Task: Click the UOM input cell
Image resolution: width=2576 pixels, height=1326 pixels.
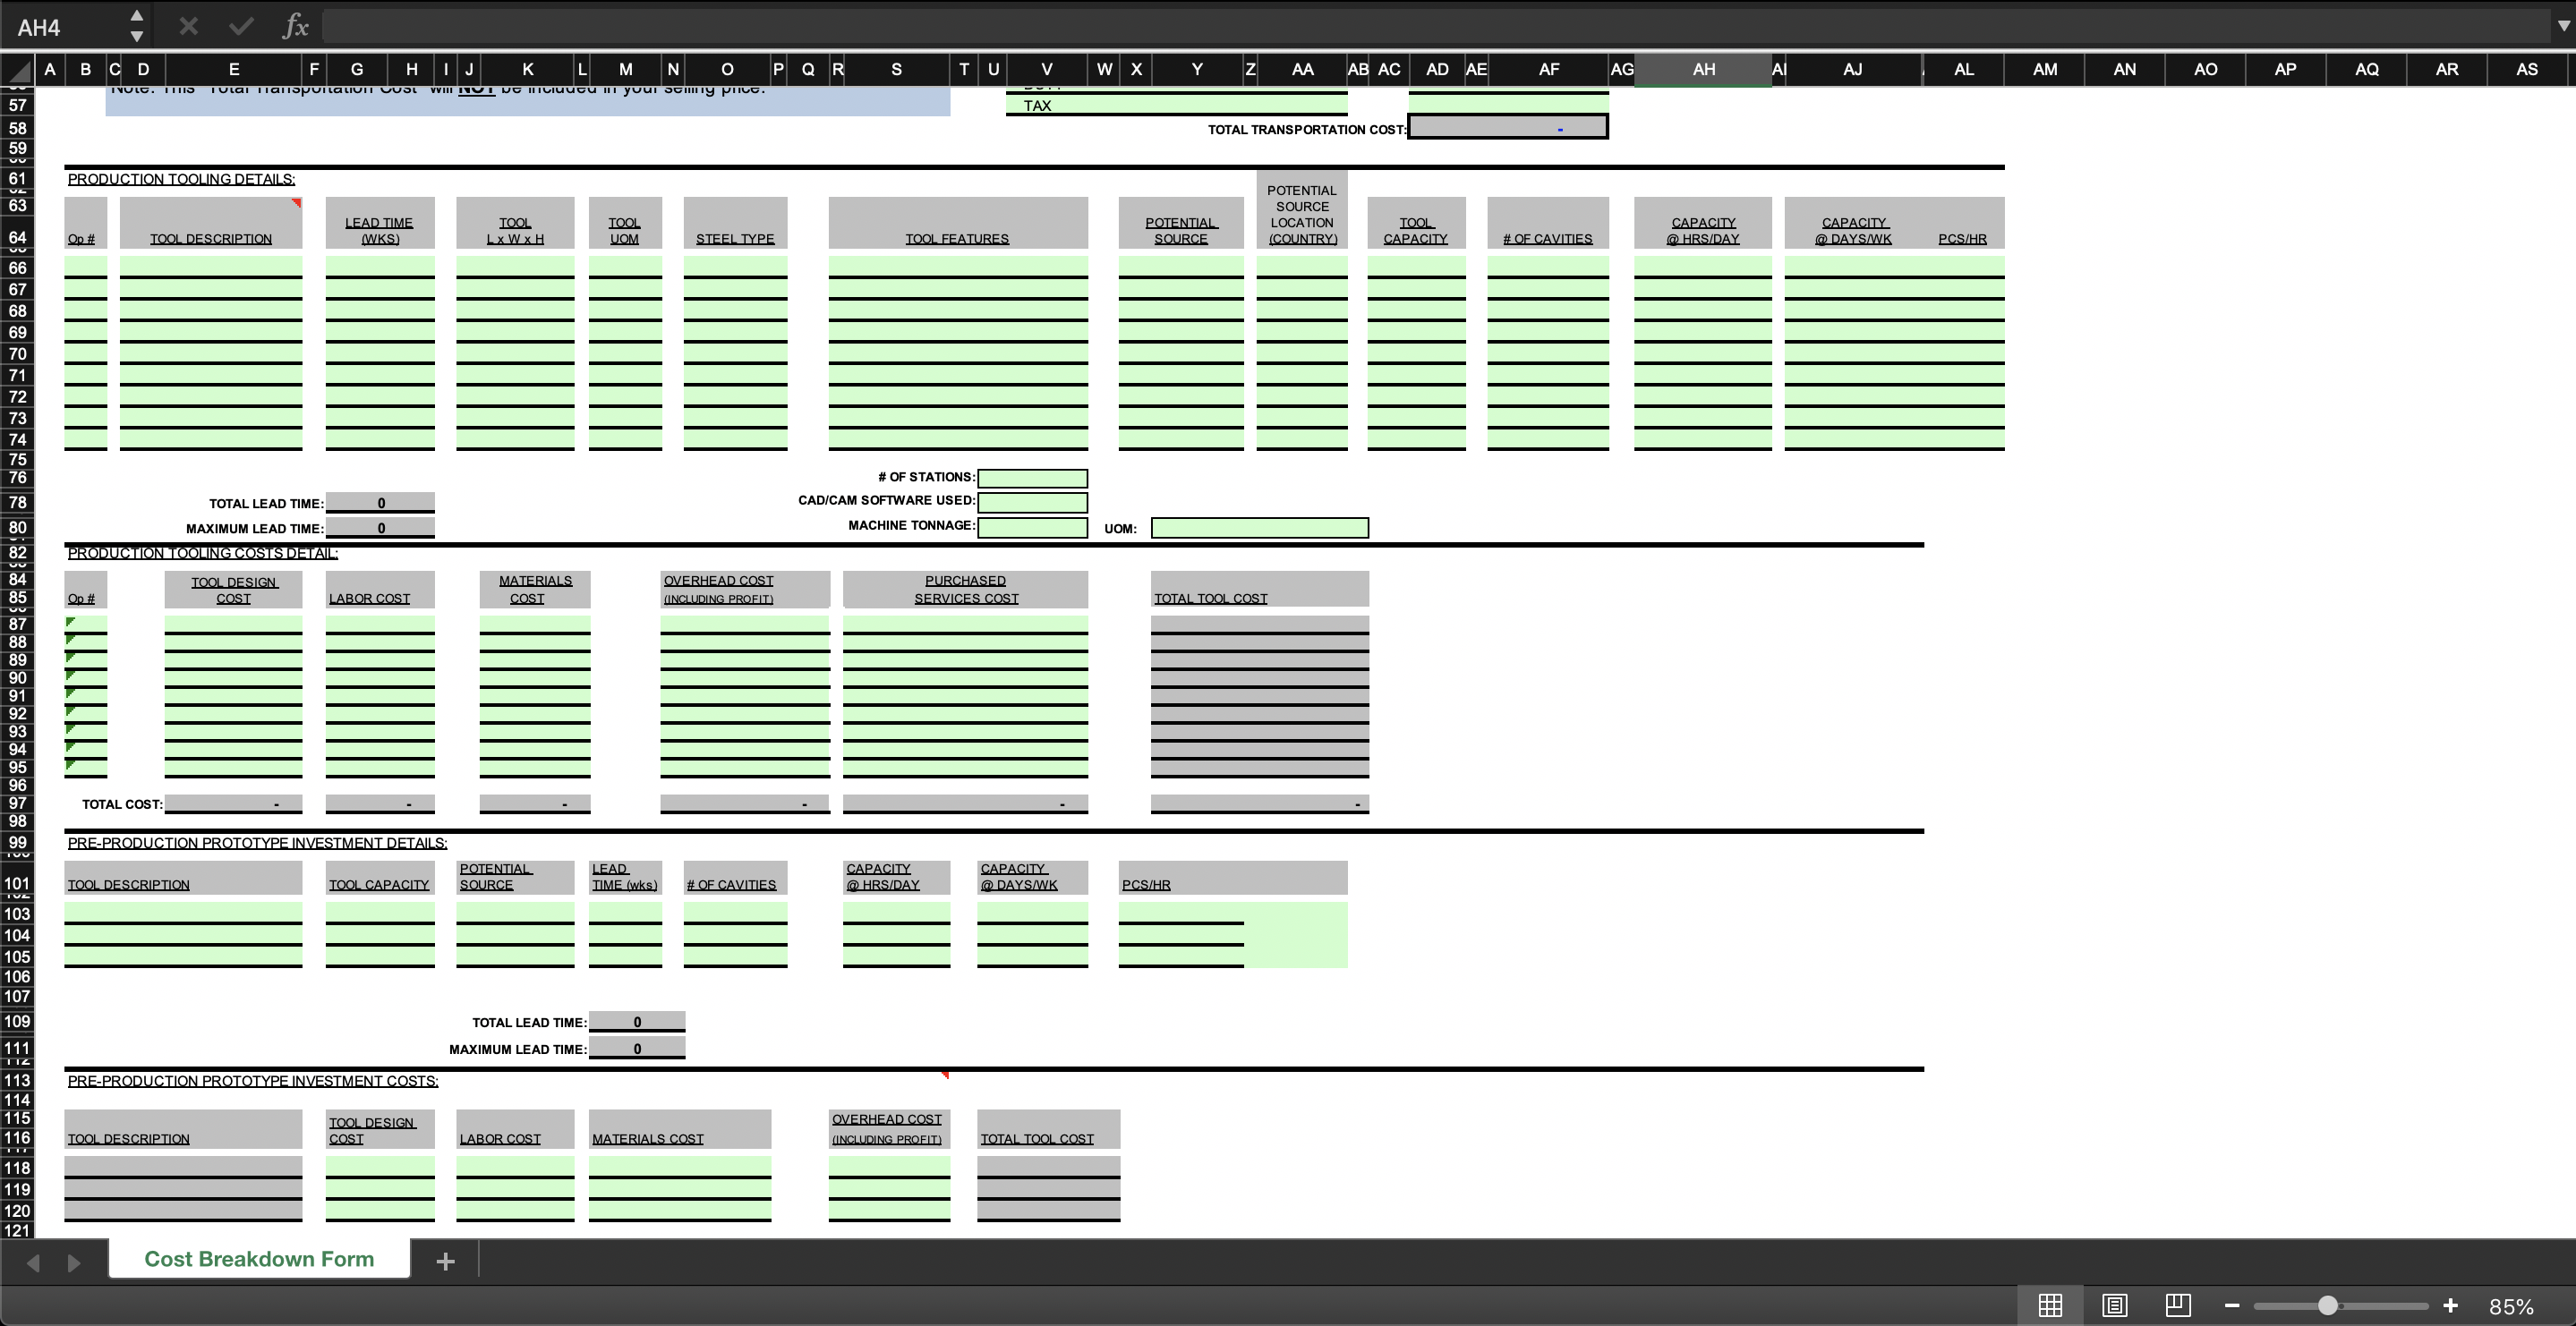Action: coord(1259,528)
